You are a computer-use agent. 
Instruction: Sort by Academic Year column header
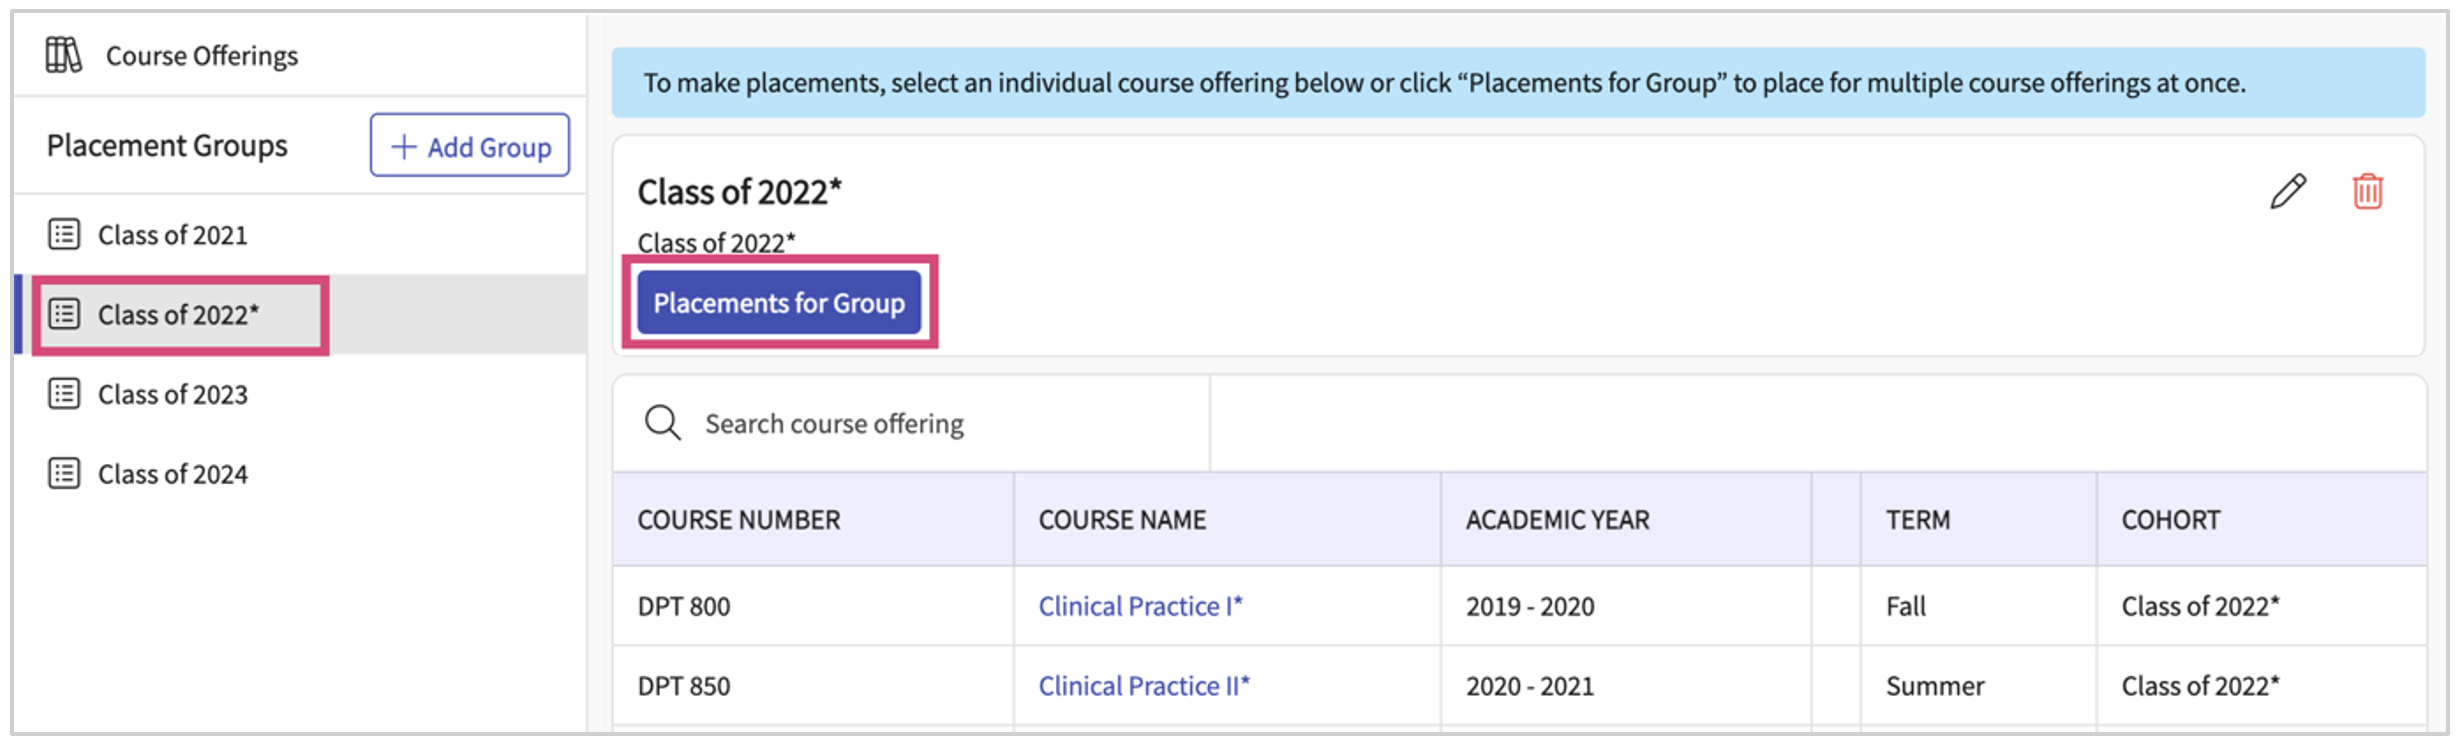1557,520
